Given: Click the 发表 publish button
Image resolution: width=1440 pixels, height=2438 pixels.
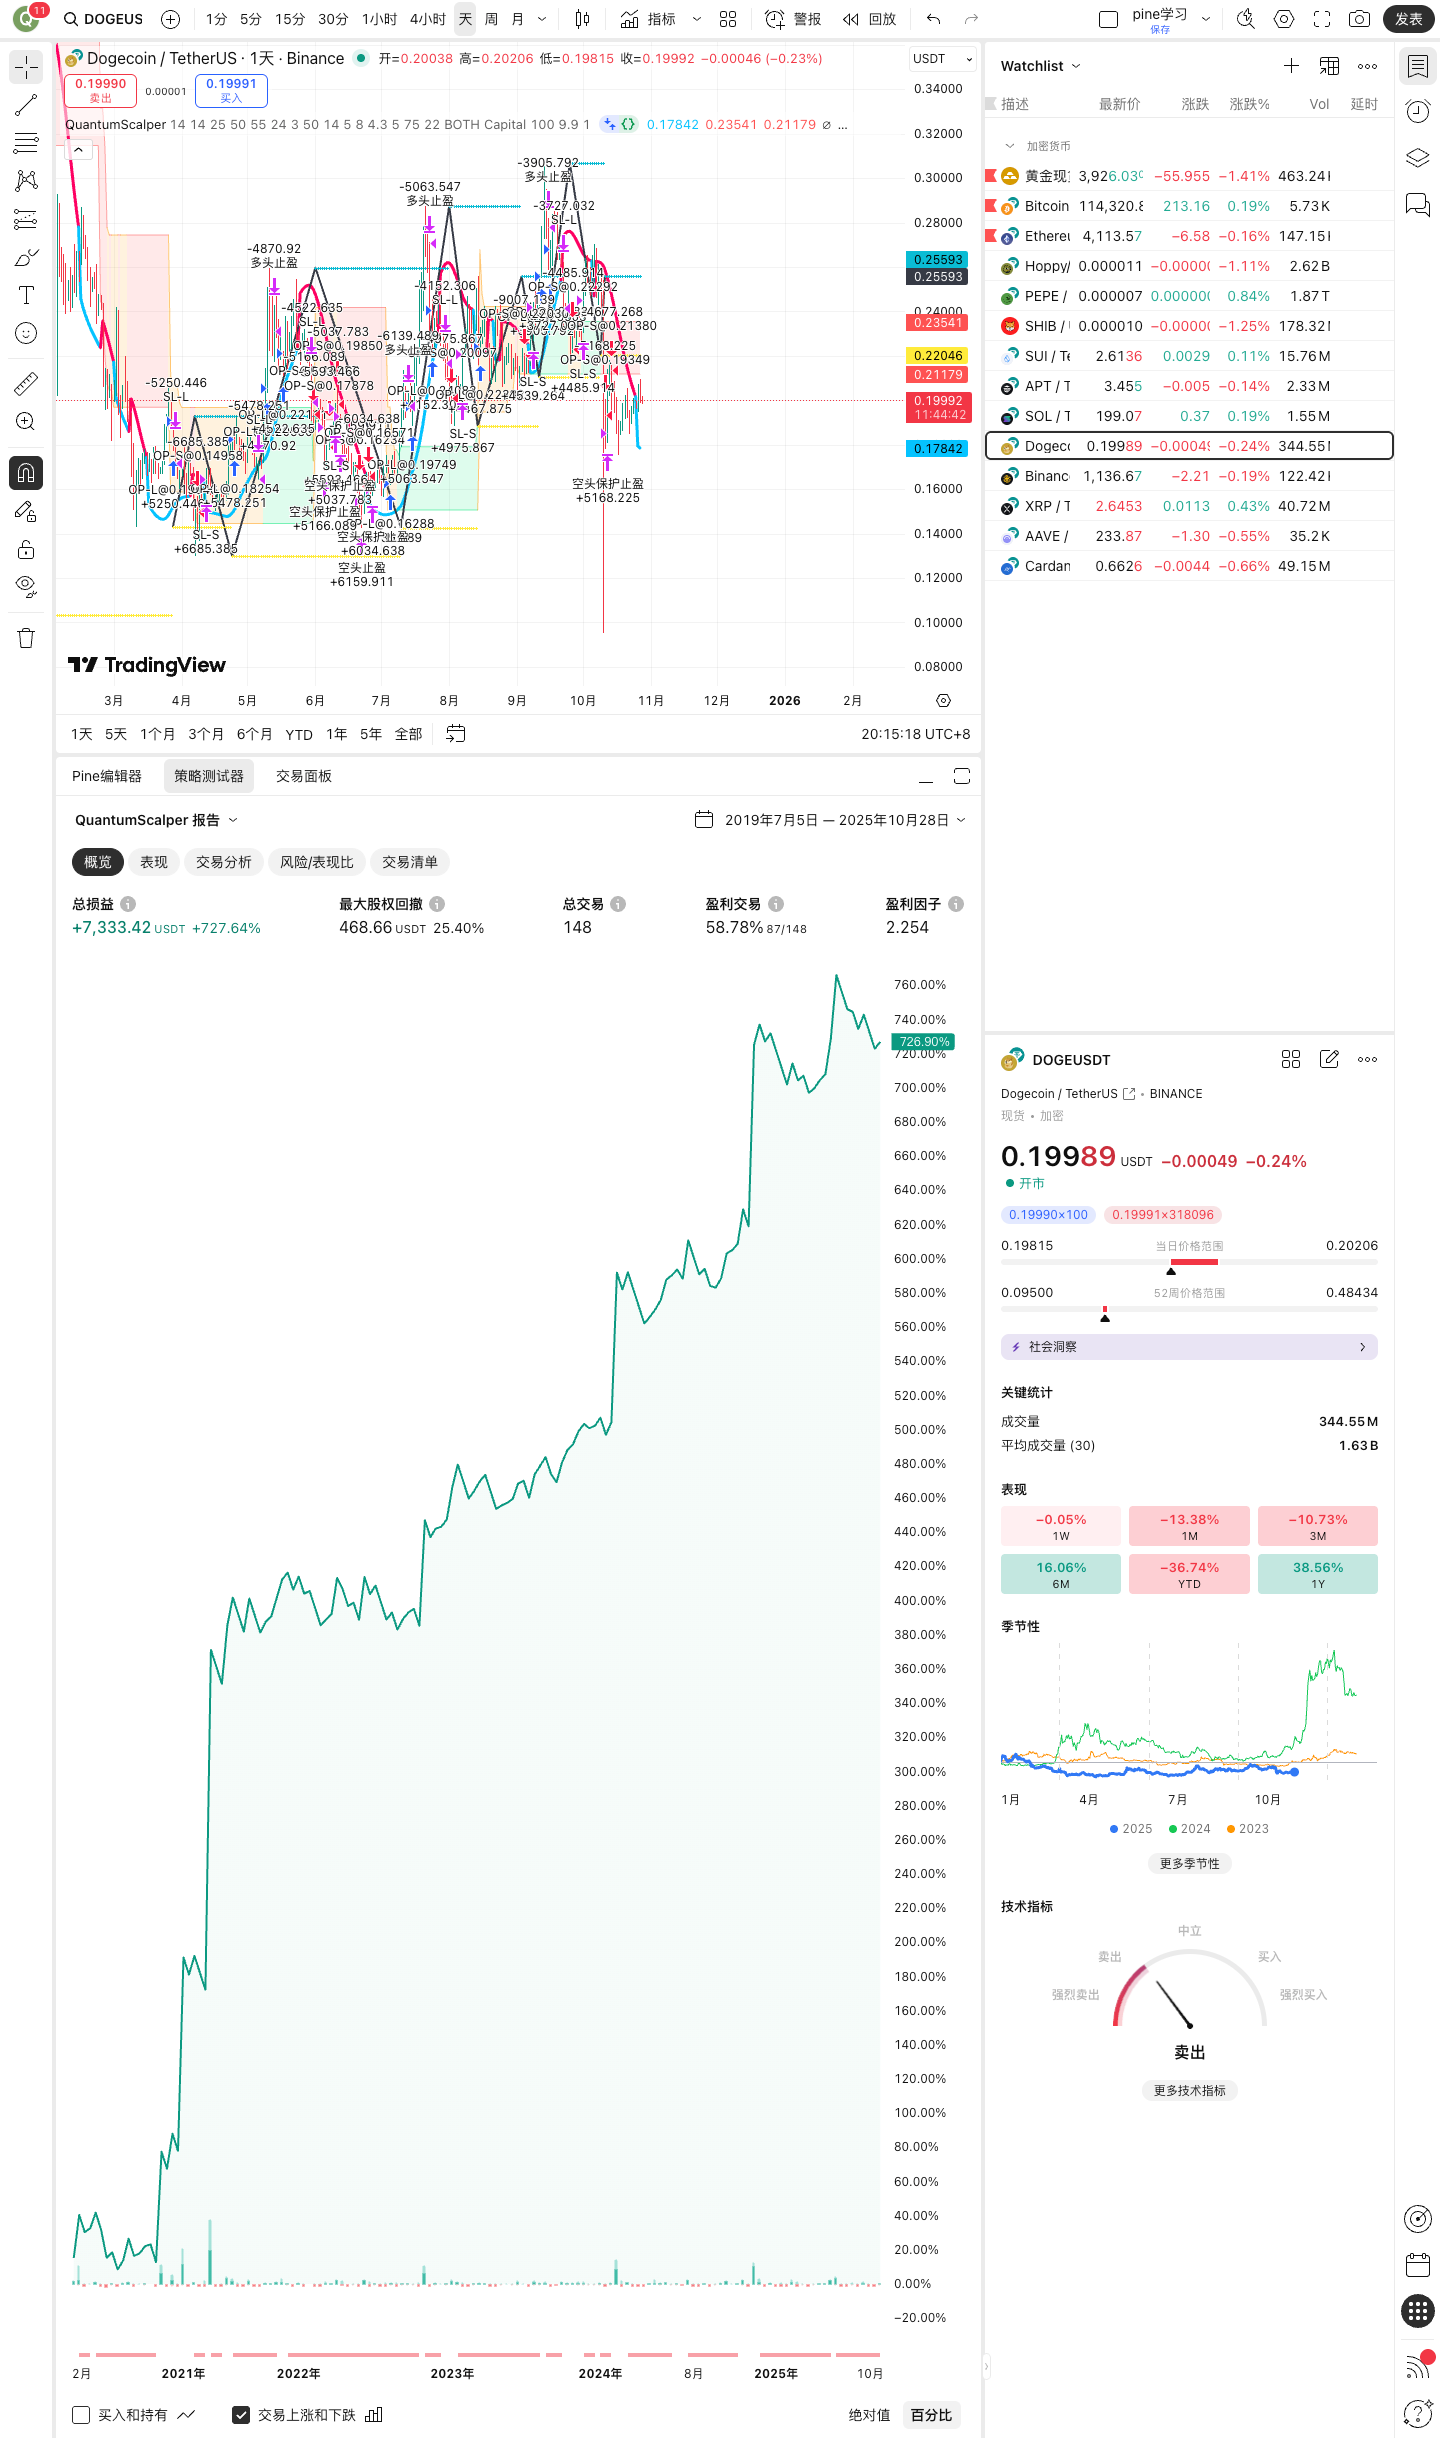Looking at the screenshot, I should point(1408,19).
